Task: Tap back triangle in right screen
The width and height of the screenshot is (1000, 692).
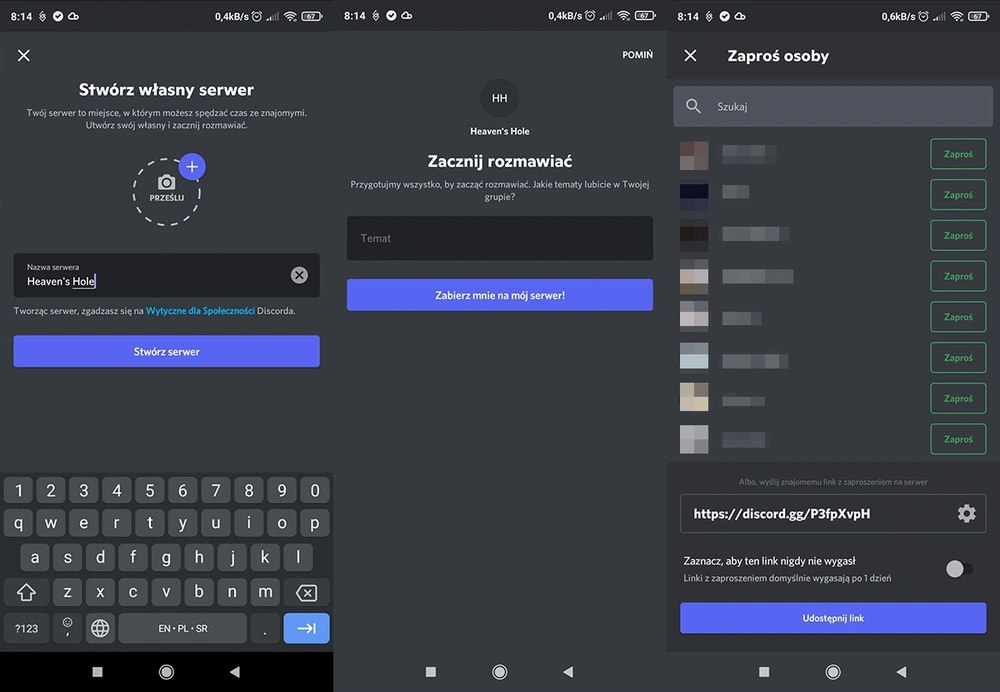Action: click(901, 672)
